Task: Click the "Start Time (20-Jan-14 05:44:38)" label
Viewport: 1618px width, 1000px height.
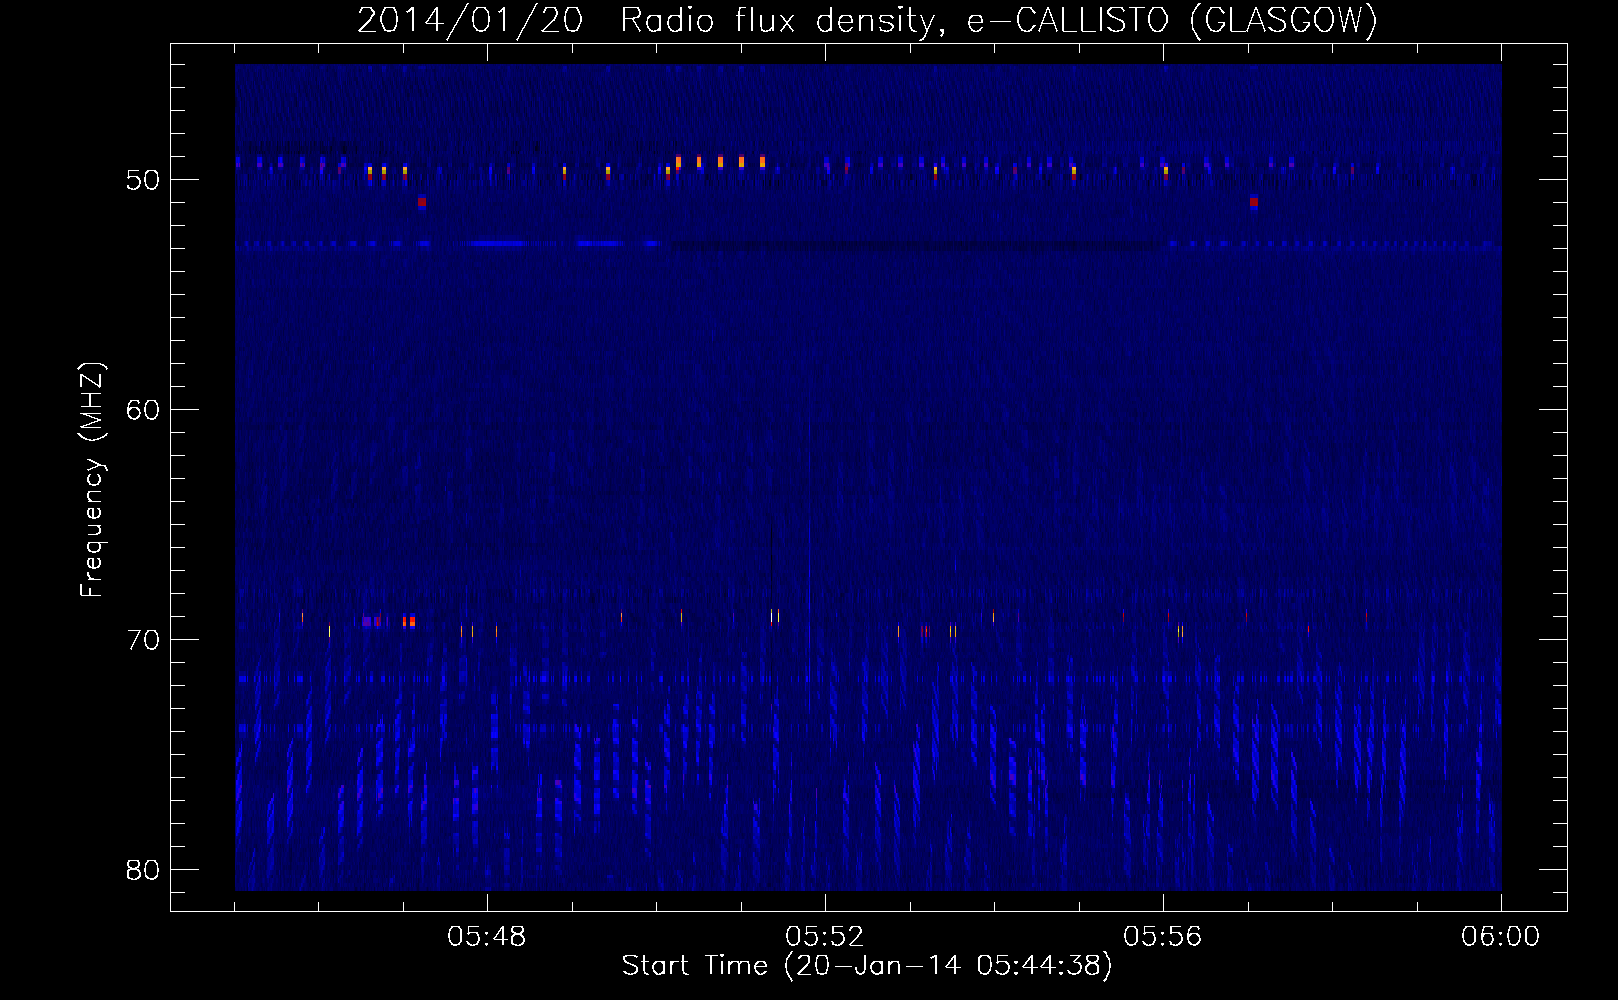Action: [x=867, y=966]
